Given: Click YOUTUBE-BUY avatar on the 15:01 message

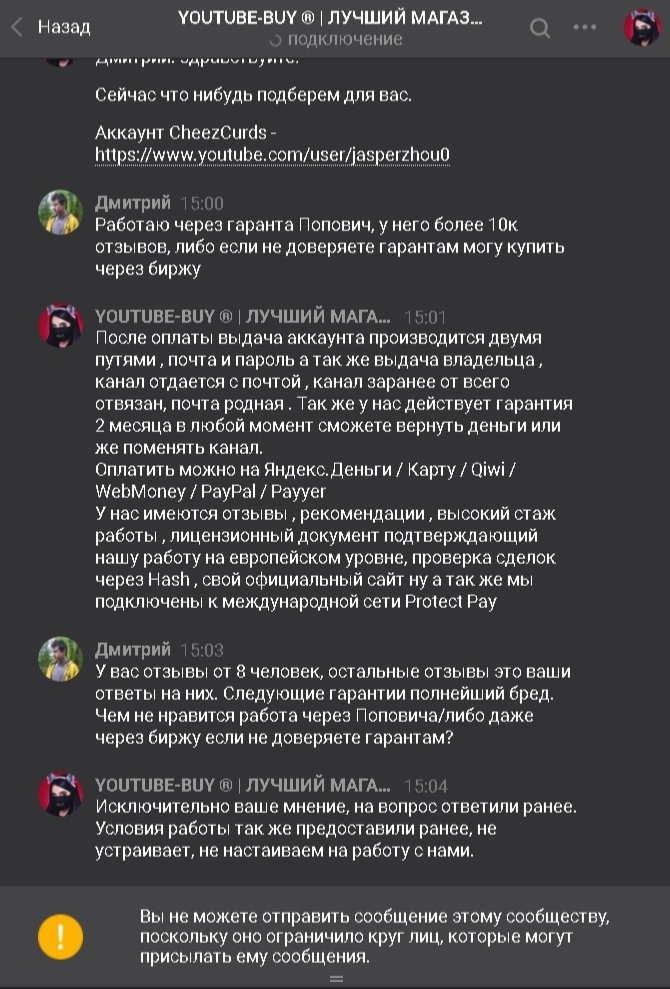Looking at the screenshot, I should 60,326.
